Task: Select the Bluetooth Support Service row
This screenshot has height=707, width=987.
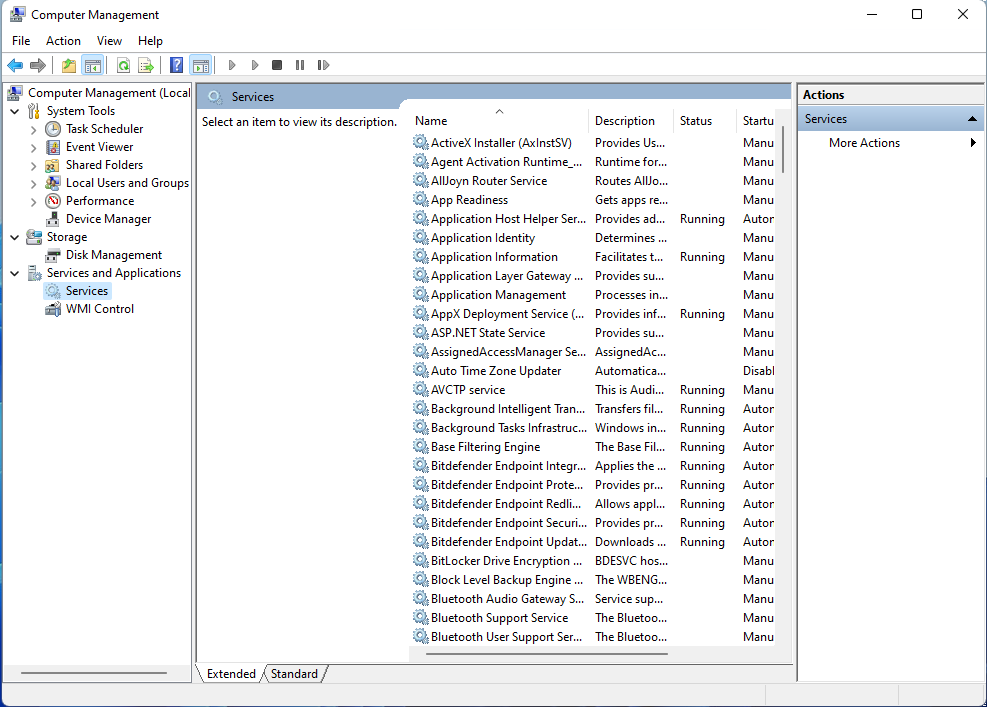Action: [x=593, y=618]
